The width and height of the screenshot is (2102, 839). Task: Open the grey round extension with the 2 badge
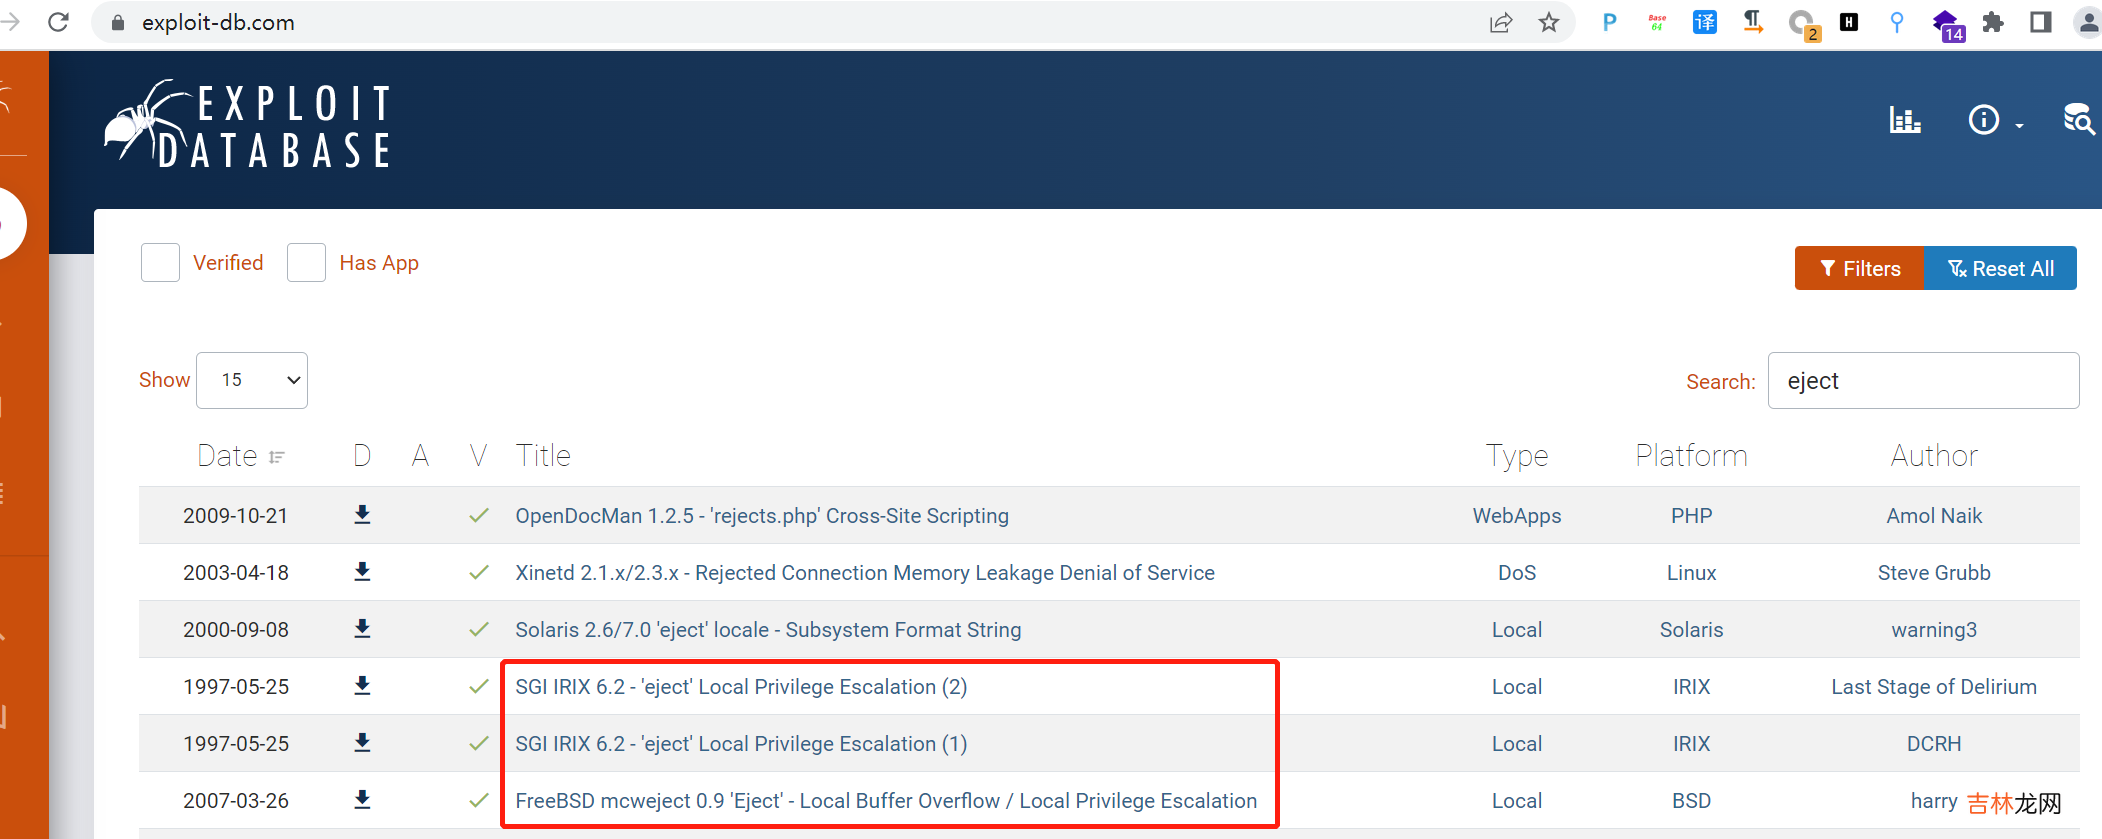1803,24
